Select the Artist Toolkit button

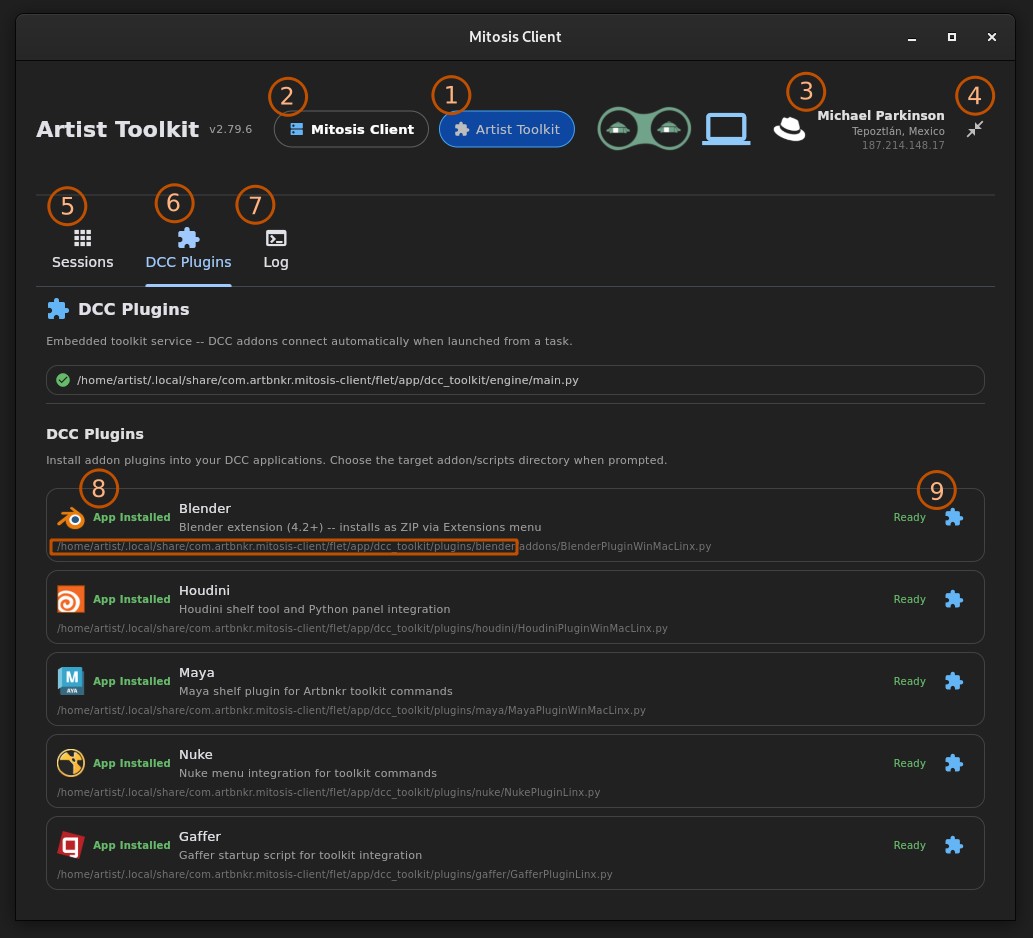coord(507,129)
